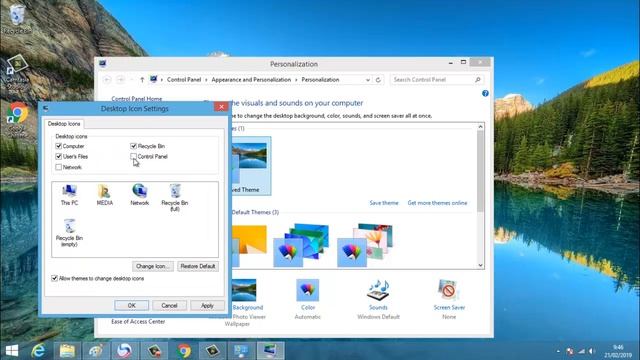Screen dimensions: 640x360
Task: Click the theme list scroll down arrow
Action: (x=480, y=265)
